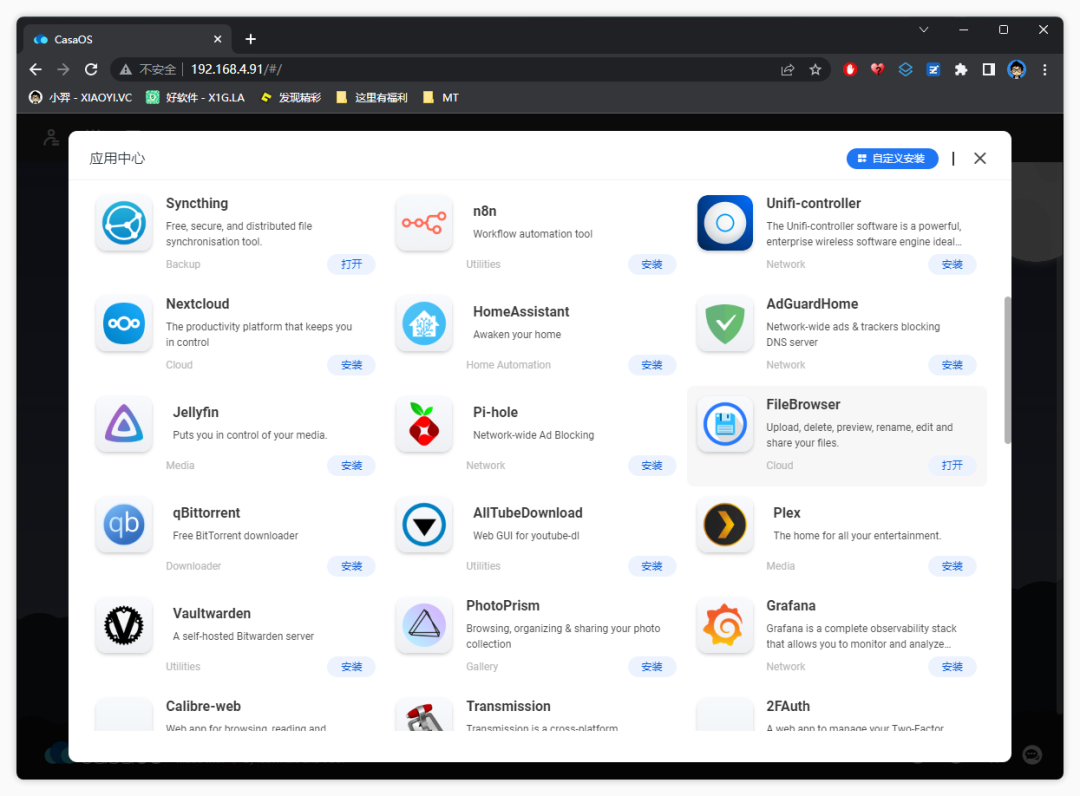This screenshot has height=796, width=1080.
Task: Click the app list vertical scrollbar
Action: click(x=1006, y=370)
